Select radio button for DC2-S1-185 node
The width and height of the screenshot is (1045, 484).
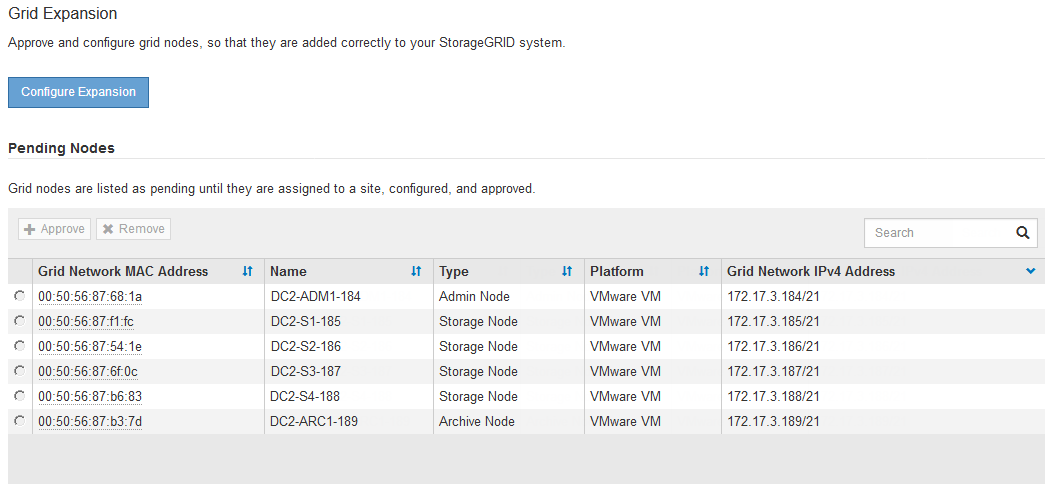20,321
